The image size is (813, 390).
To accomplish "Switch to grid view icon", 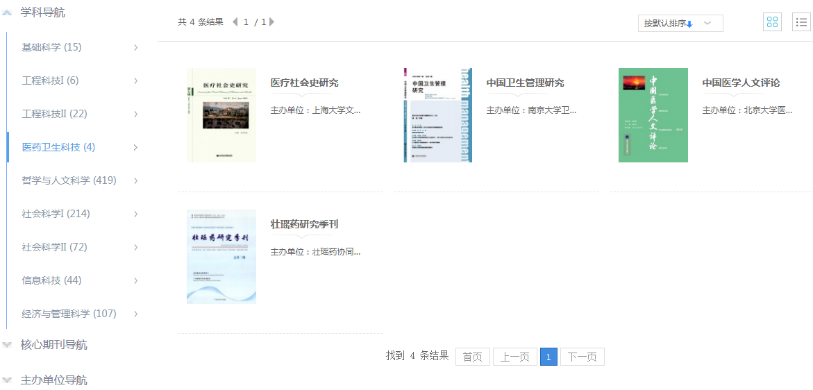I will click(x=773, y=22).
